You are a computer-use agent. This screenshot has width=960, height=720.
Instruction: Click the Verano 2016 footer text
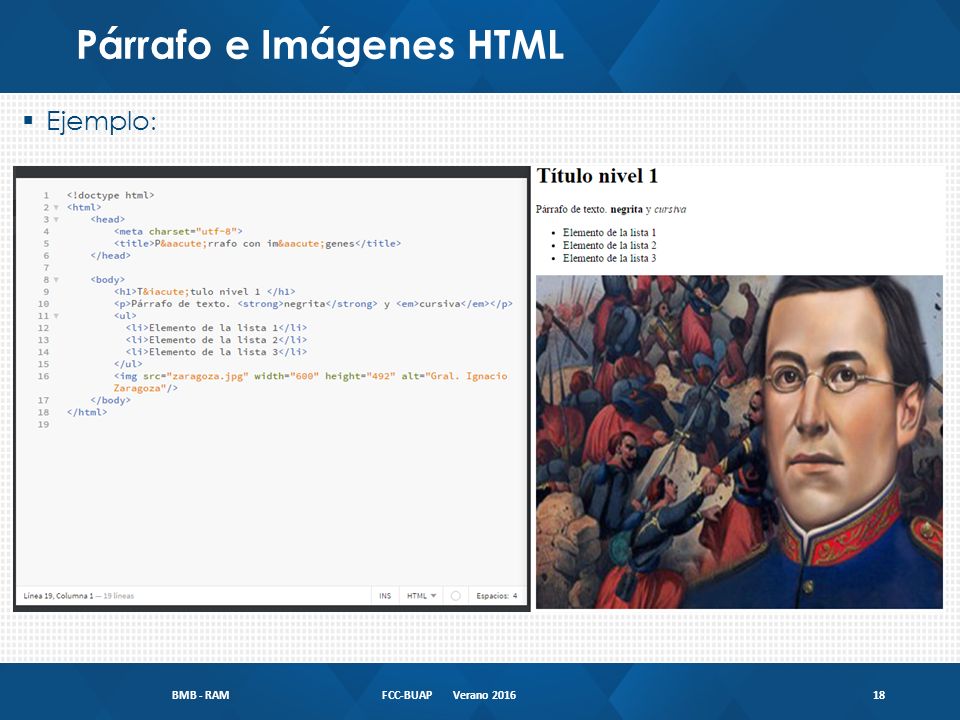point(484,695)
